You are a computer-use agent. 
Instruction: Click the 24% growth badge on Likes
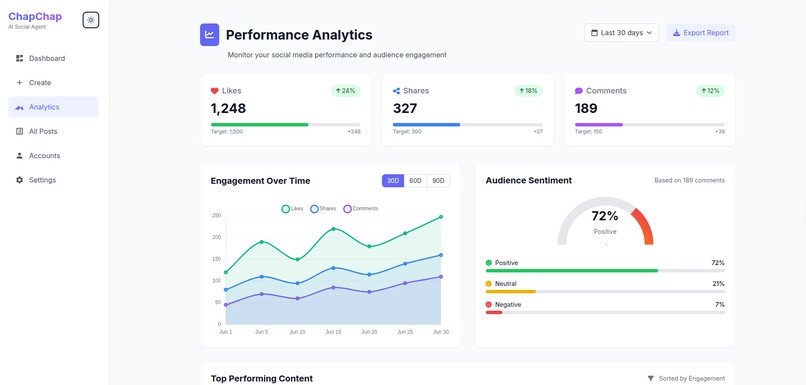(346, 91)
